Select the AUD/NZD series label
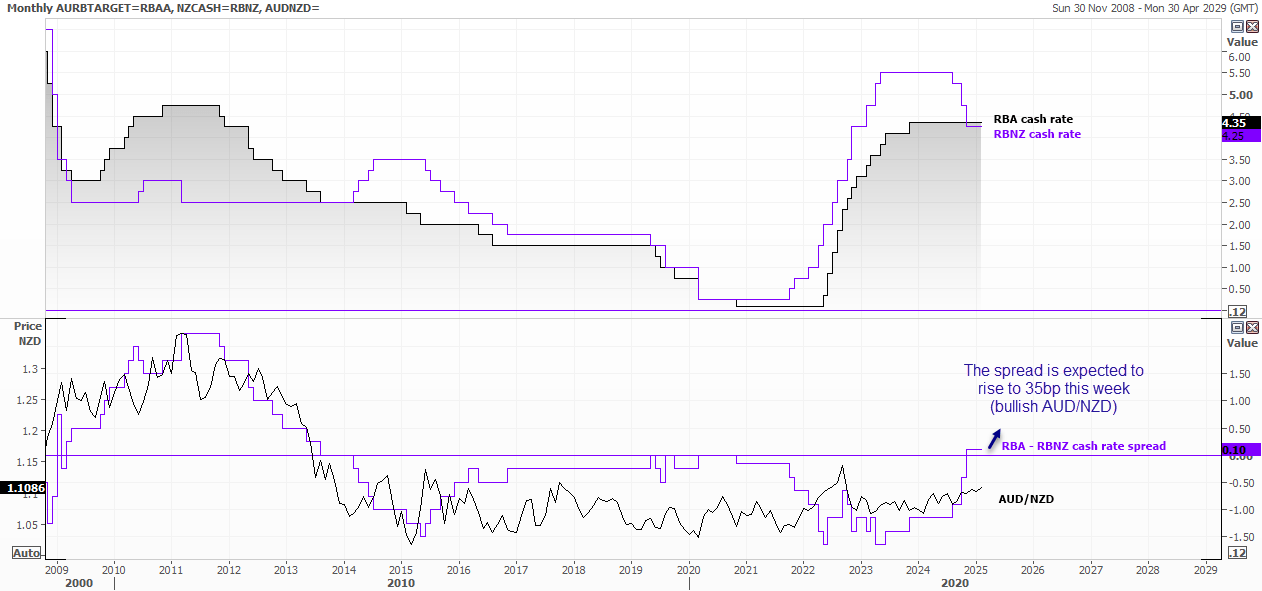The image size is (1262, 591). tap(1026, 498)
